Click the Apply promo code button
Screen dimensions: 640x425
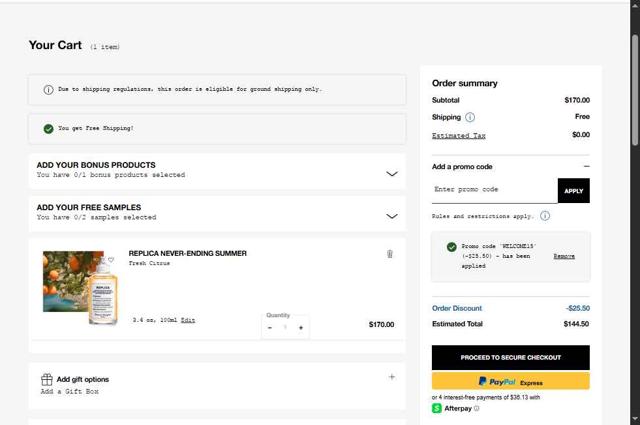573,191
